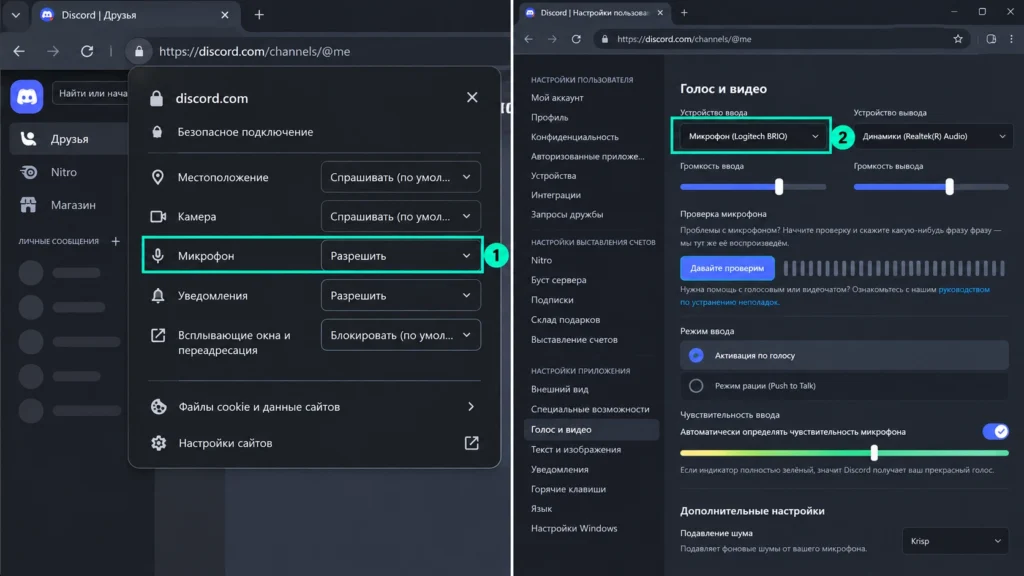Viewport: 1024px width, 576px height.
Task: Adjust Громкость ввода slider handle
Action: 778,187
